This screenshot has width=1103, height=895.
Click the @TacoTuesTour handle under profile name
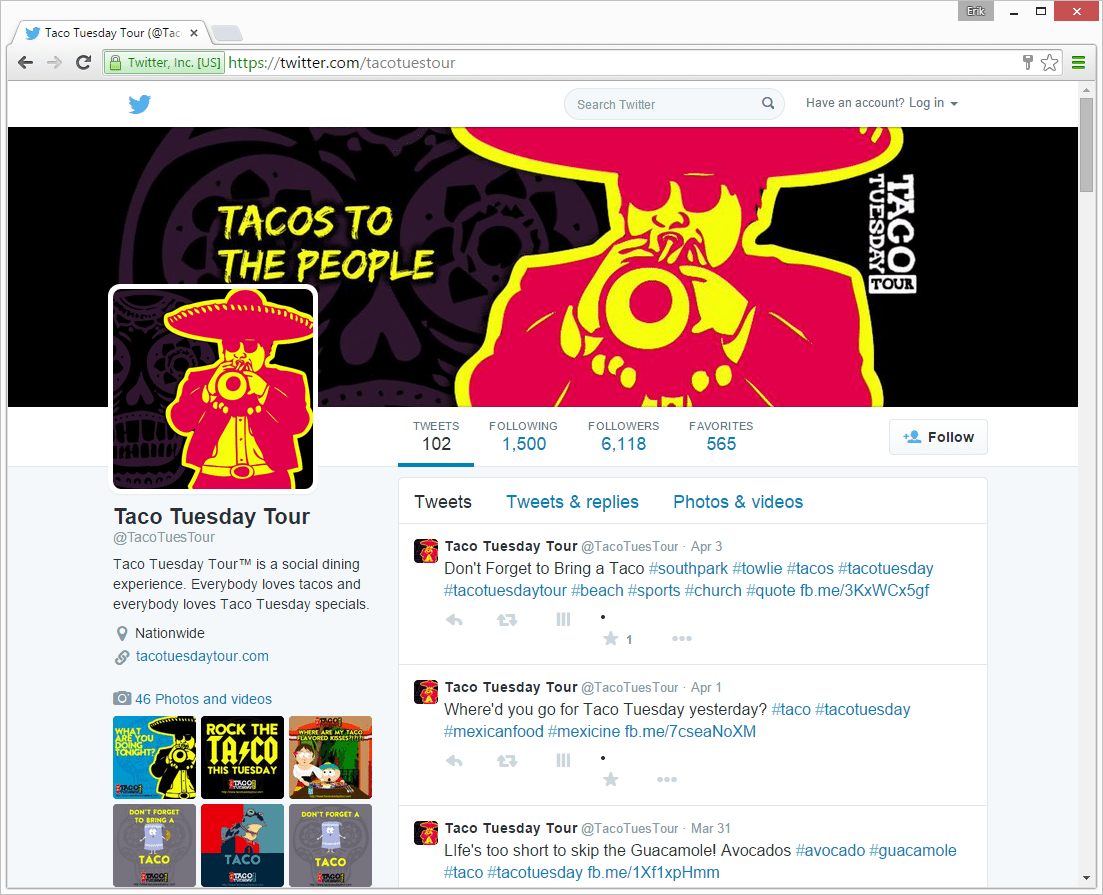tap(164, 538)
